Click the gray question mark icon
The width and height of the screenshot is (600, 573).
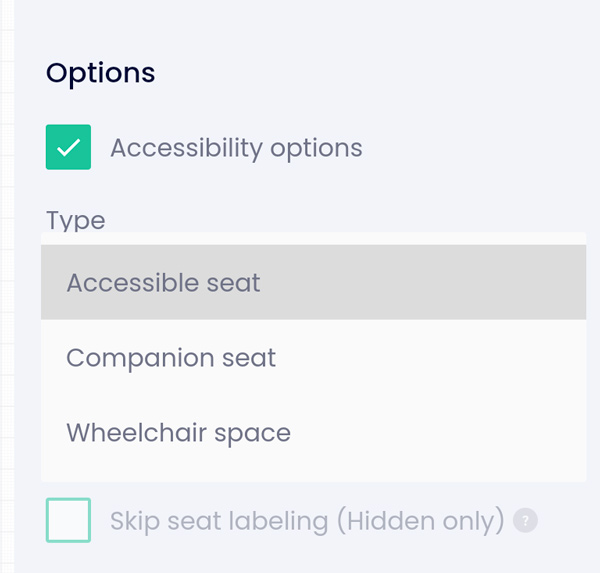point(525,520)
